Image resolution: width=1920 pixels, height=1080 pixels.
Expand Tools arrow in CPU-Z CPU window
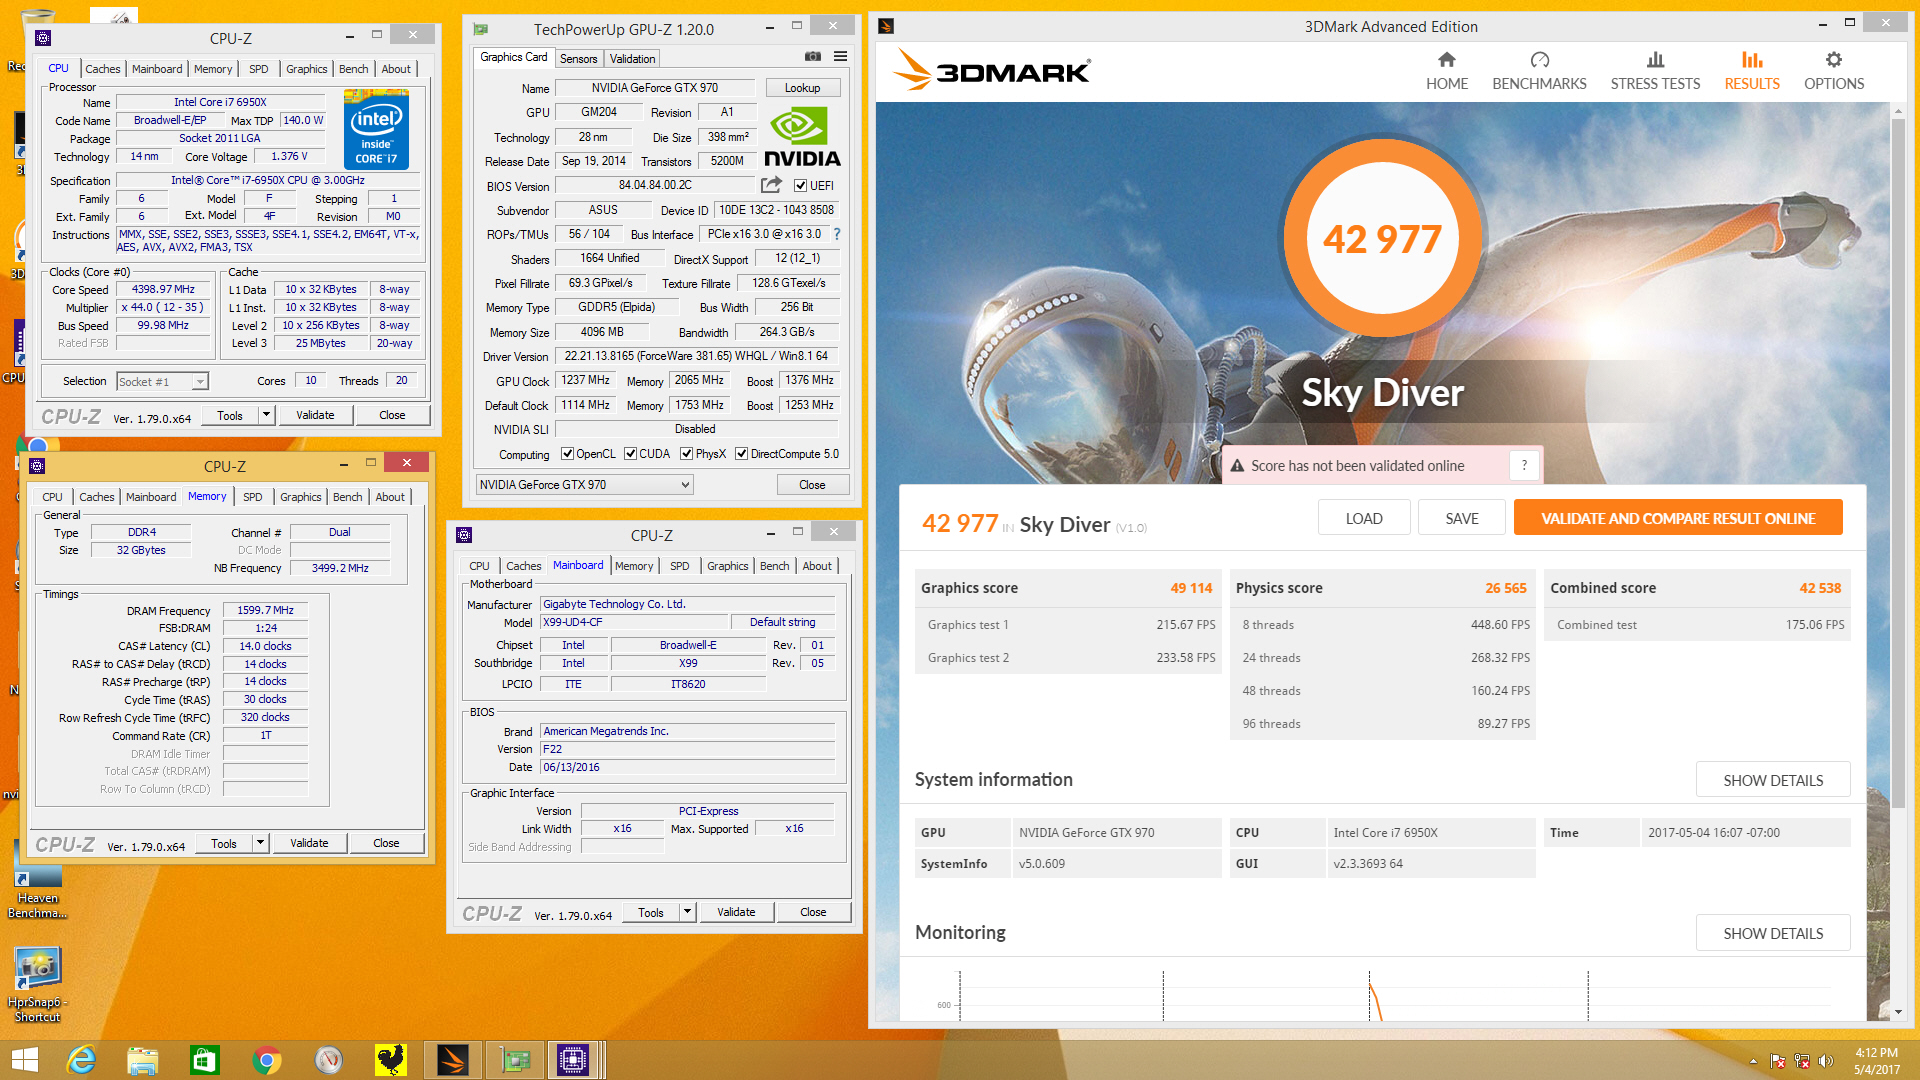coord(266,415)
